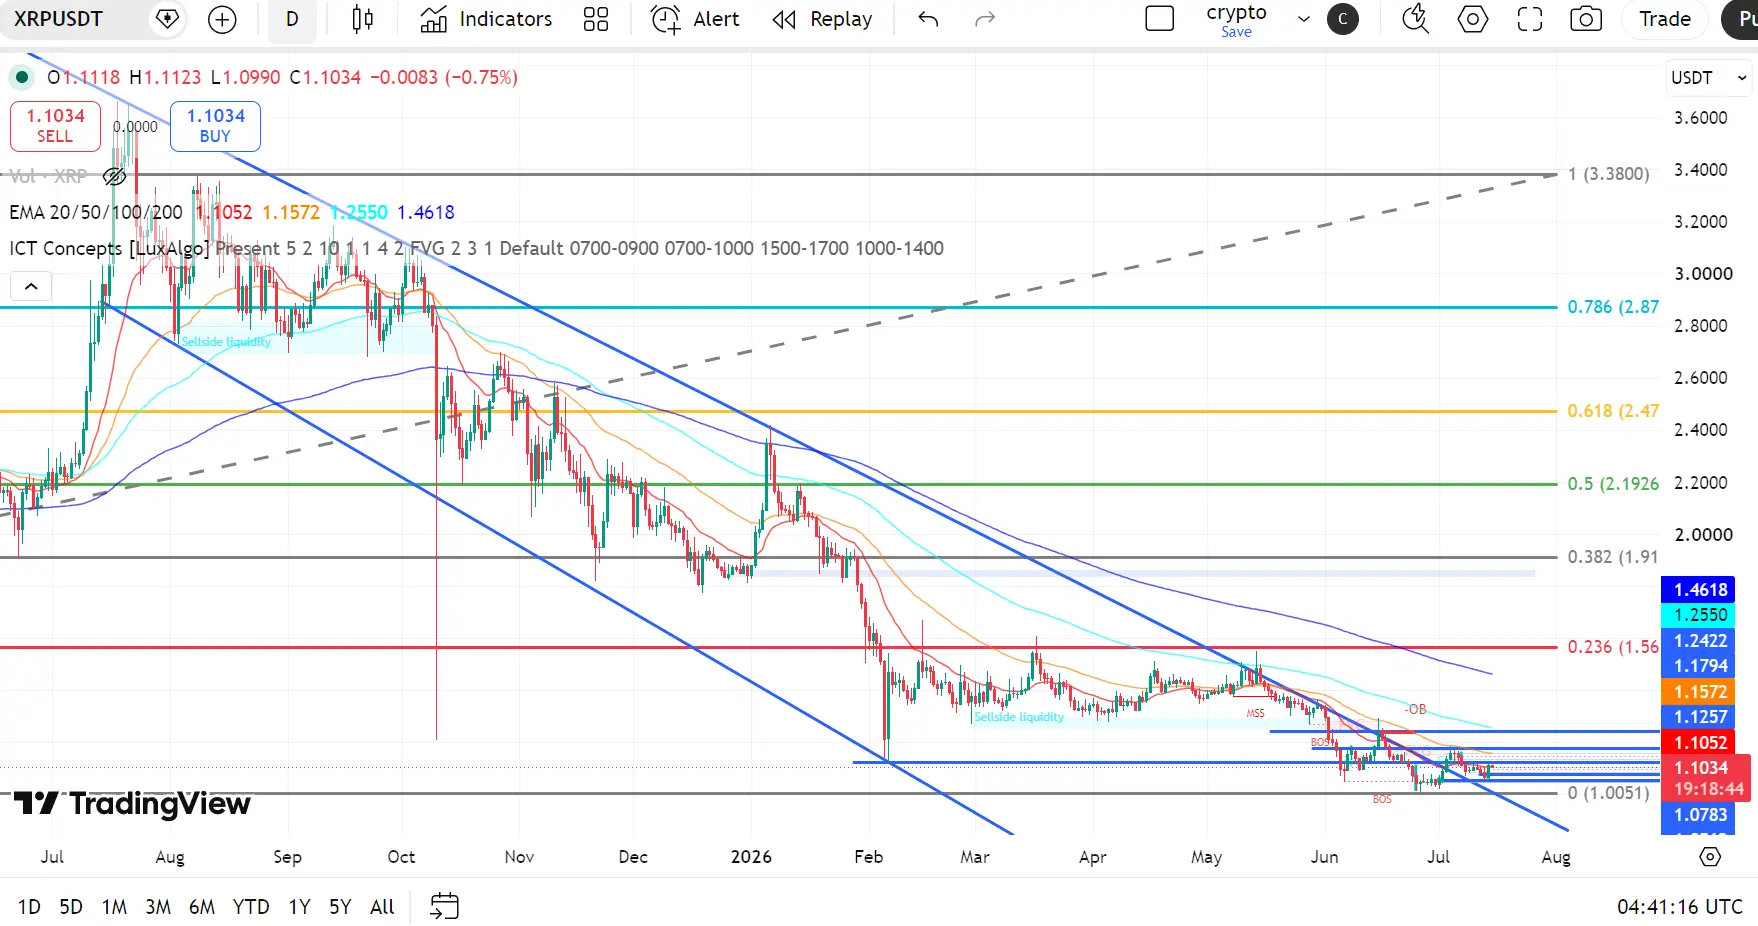Set range to 3M
Screen dimensions: 1758x926
pos(158,907)
